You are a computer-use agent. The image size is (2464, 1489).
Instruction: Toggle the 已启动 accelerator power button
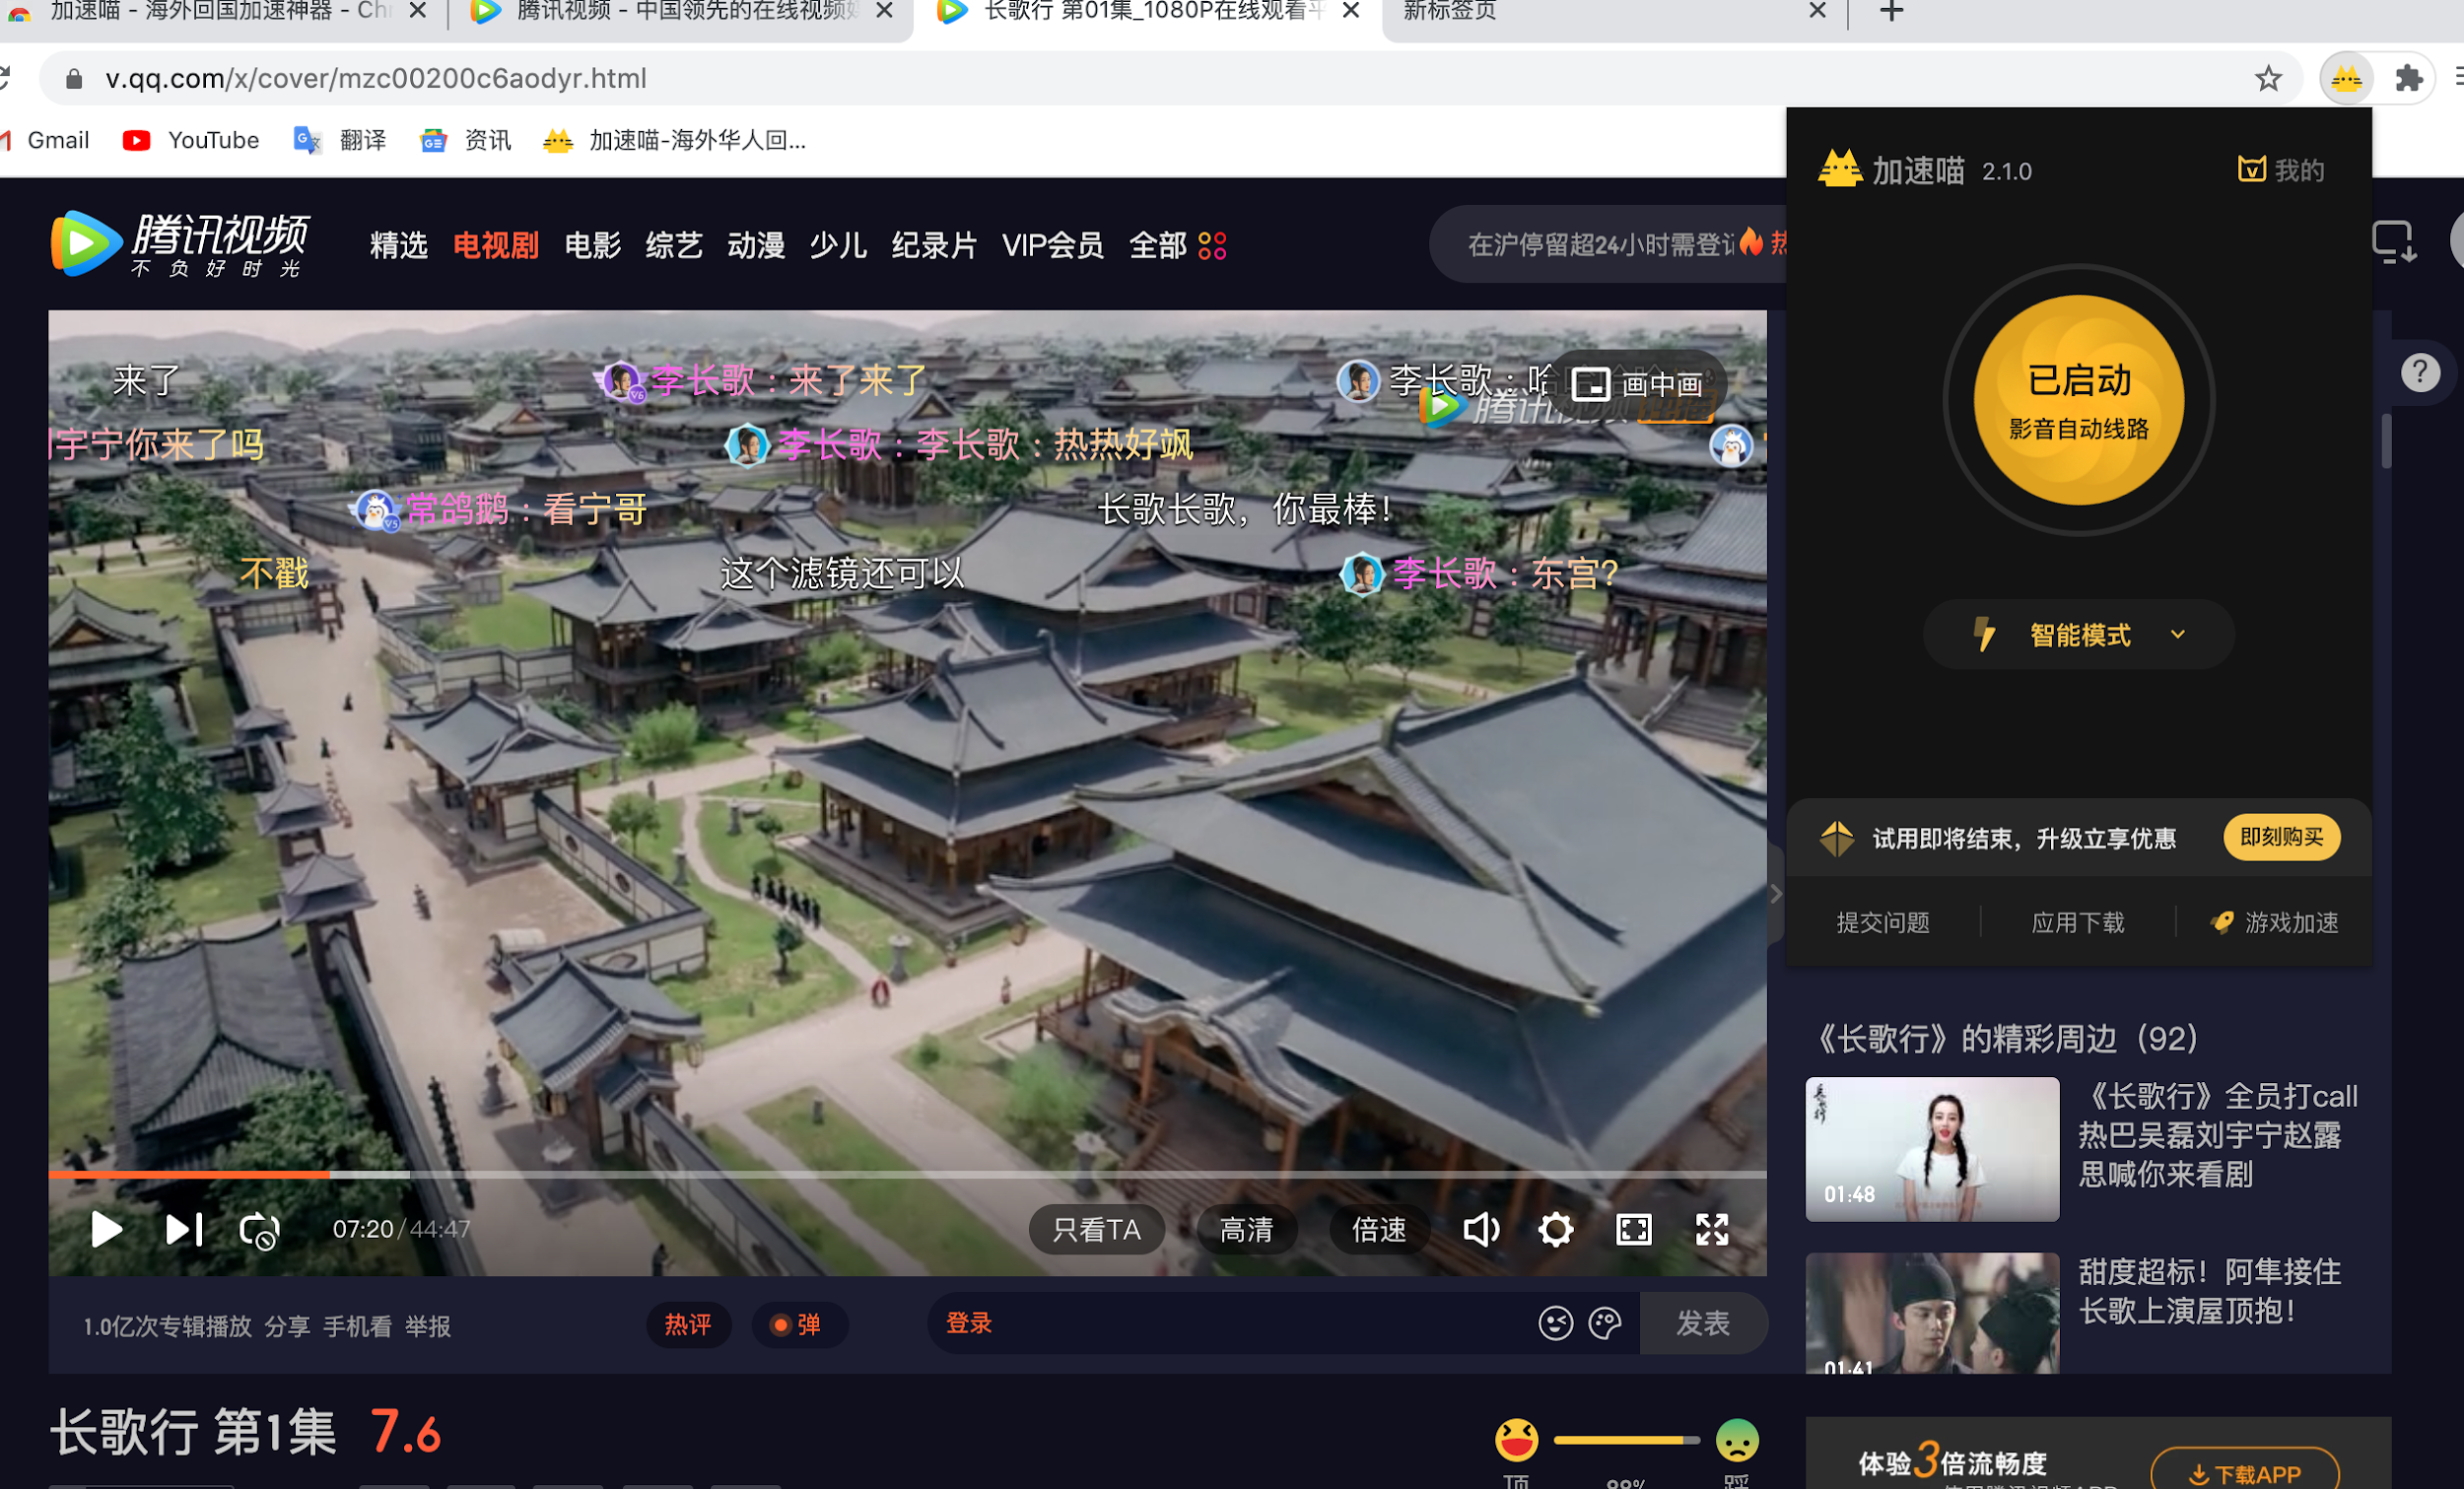[2078, 400]
